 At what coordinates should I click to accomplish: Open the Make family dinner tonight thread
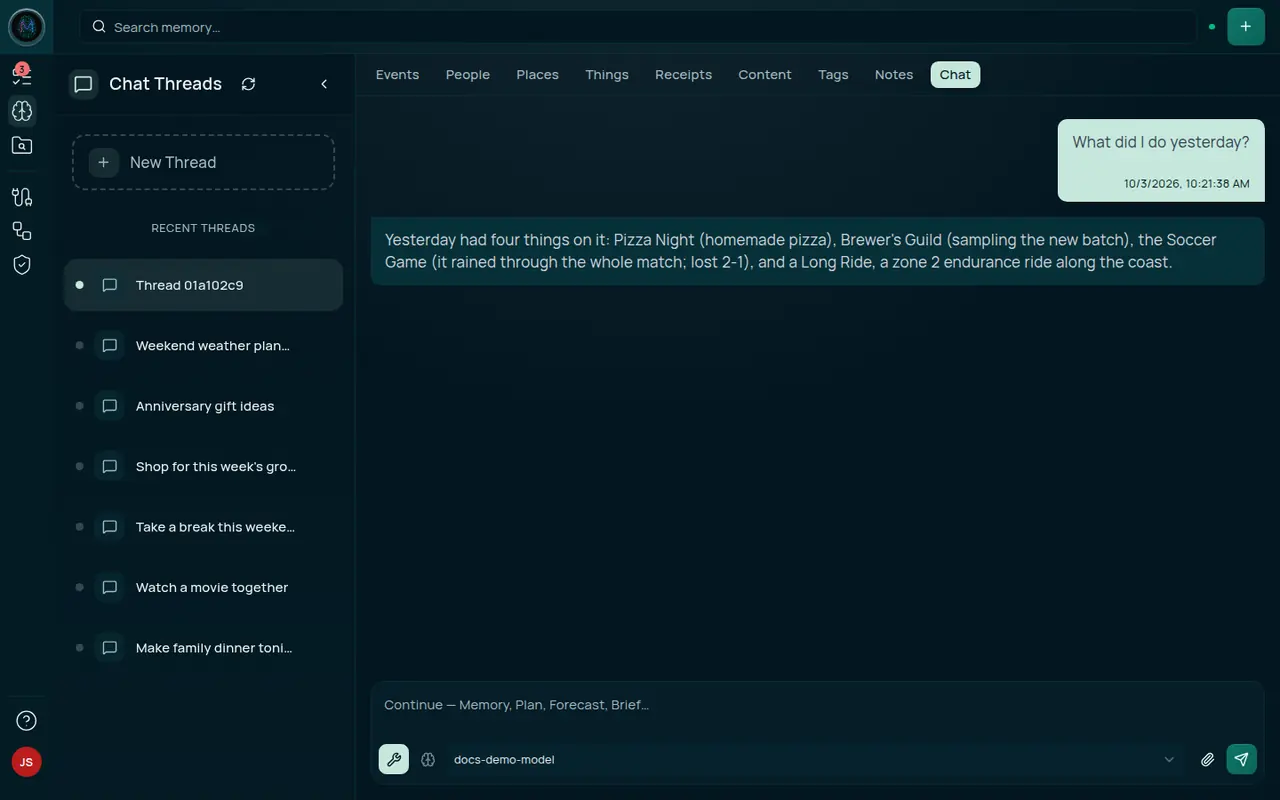point(203,648)
